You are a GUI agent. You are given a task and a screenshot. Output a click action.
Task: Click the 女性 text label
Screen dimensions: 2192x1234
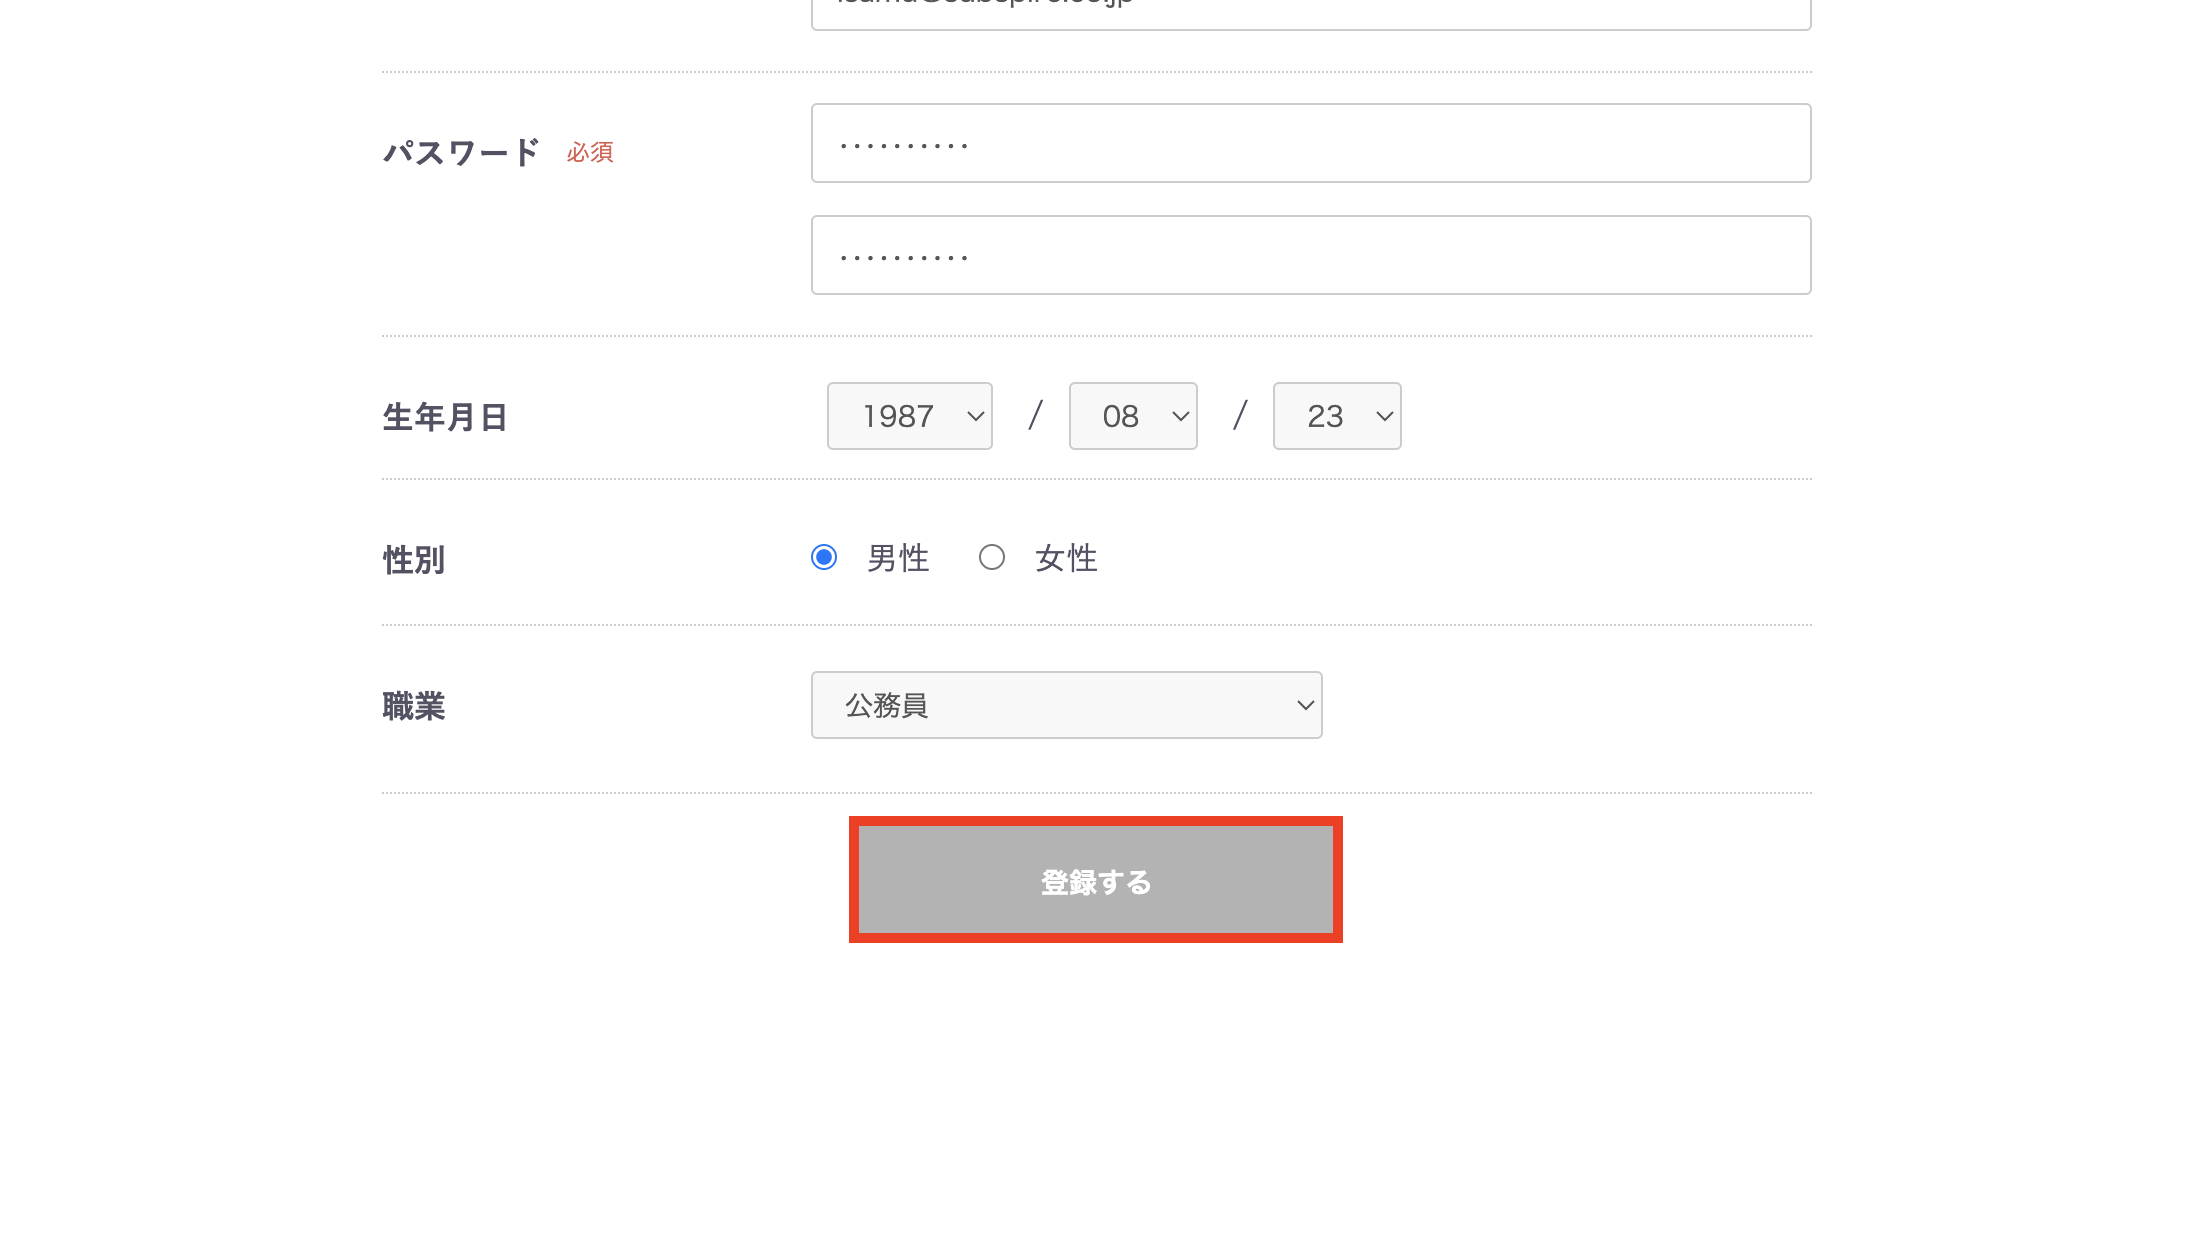click(x=1066, y=558)
